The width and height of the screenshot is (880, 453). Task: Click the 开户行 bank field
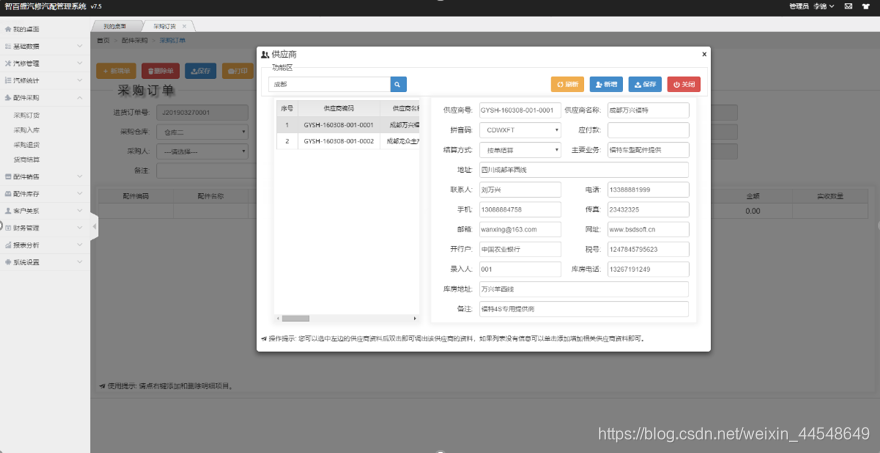(x=520, y=249)
